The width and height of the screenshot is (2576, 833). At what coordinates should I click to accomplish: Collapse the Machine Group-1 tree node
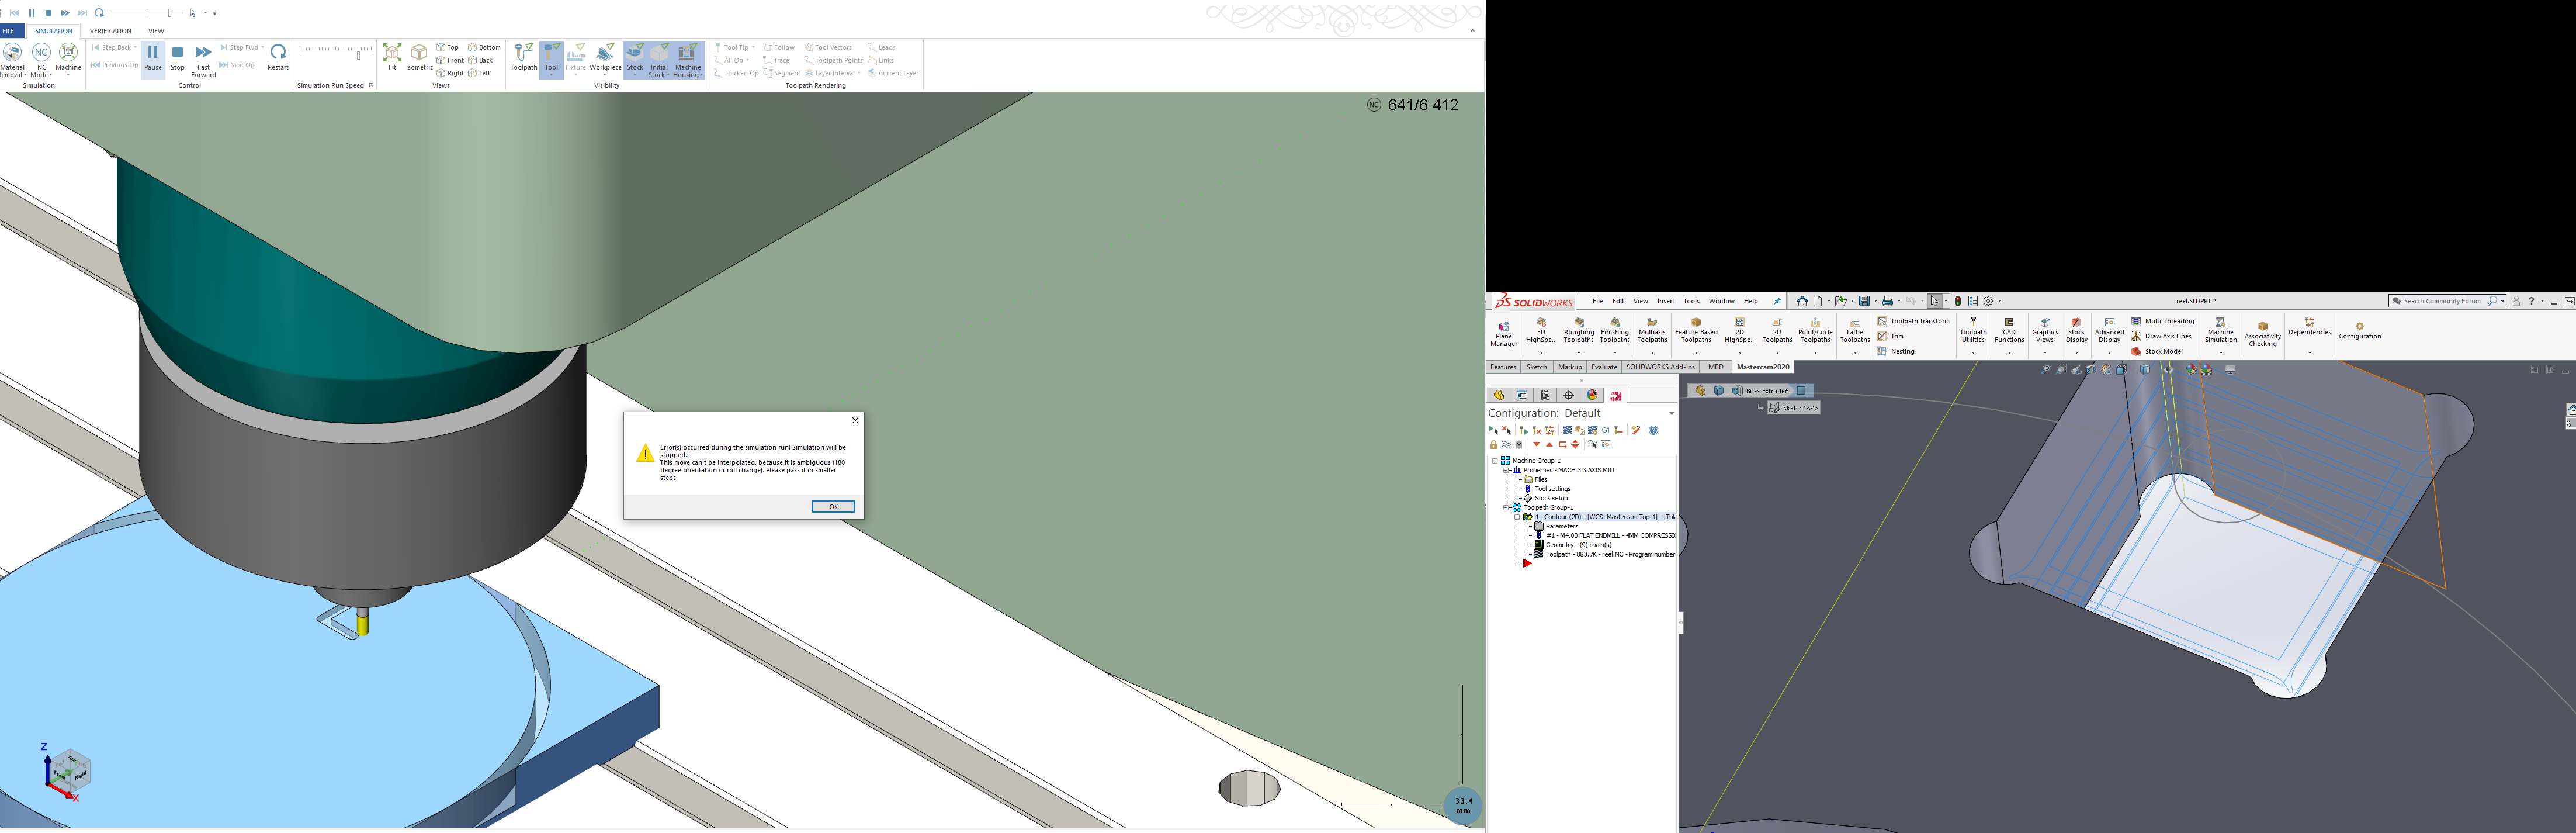(x=1495, y=461)
